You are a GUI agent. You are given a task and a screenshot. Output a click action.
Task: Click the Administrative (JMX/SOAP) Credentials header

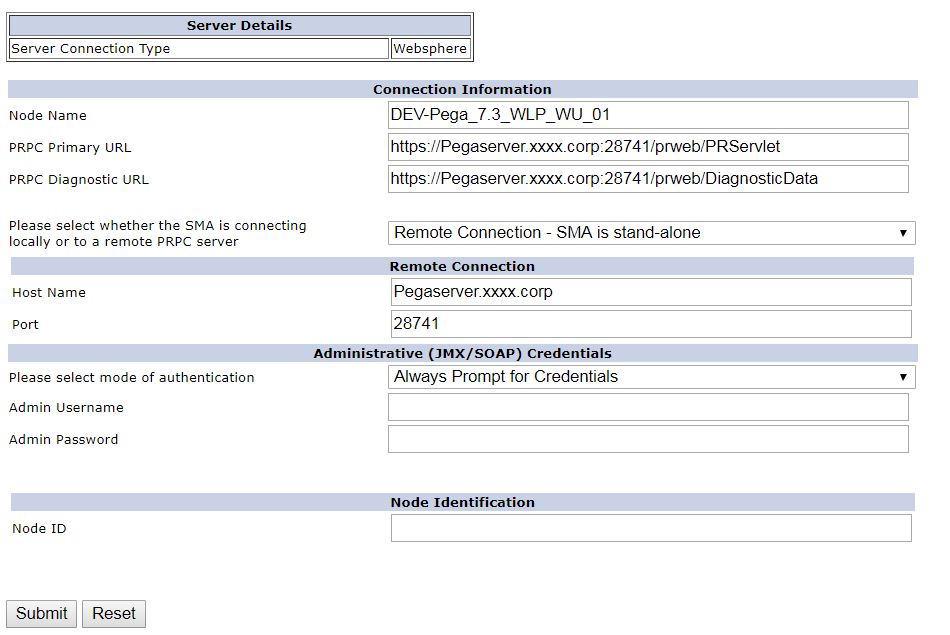point(463,353)
